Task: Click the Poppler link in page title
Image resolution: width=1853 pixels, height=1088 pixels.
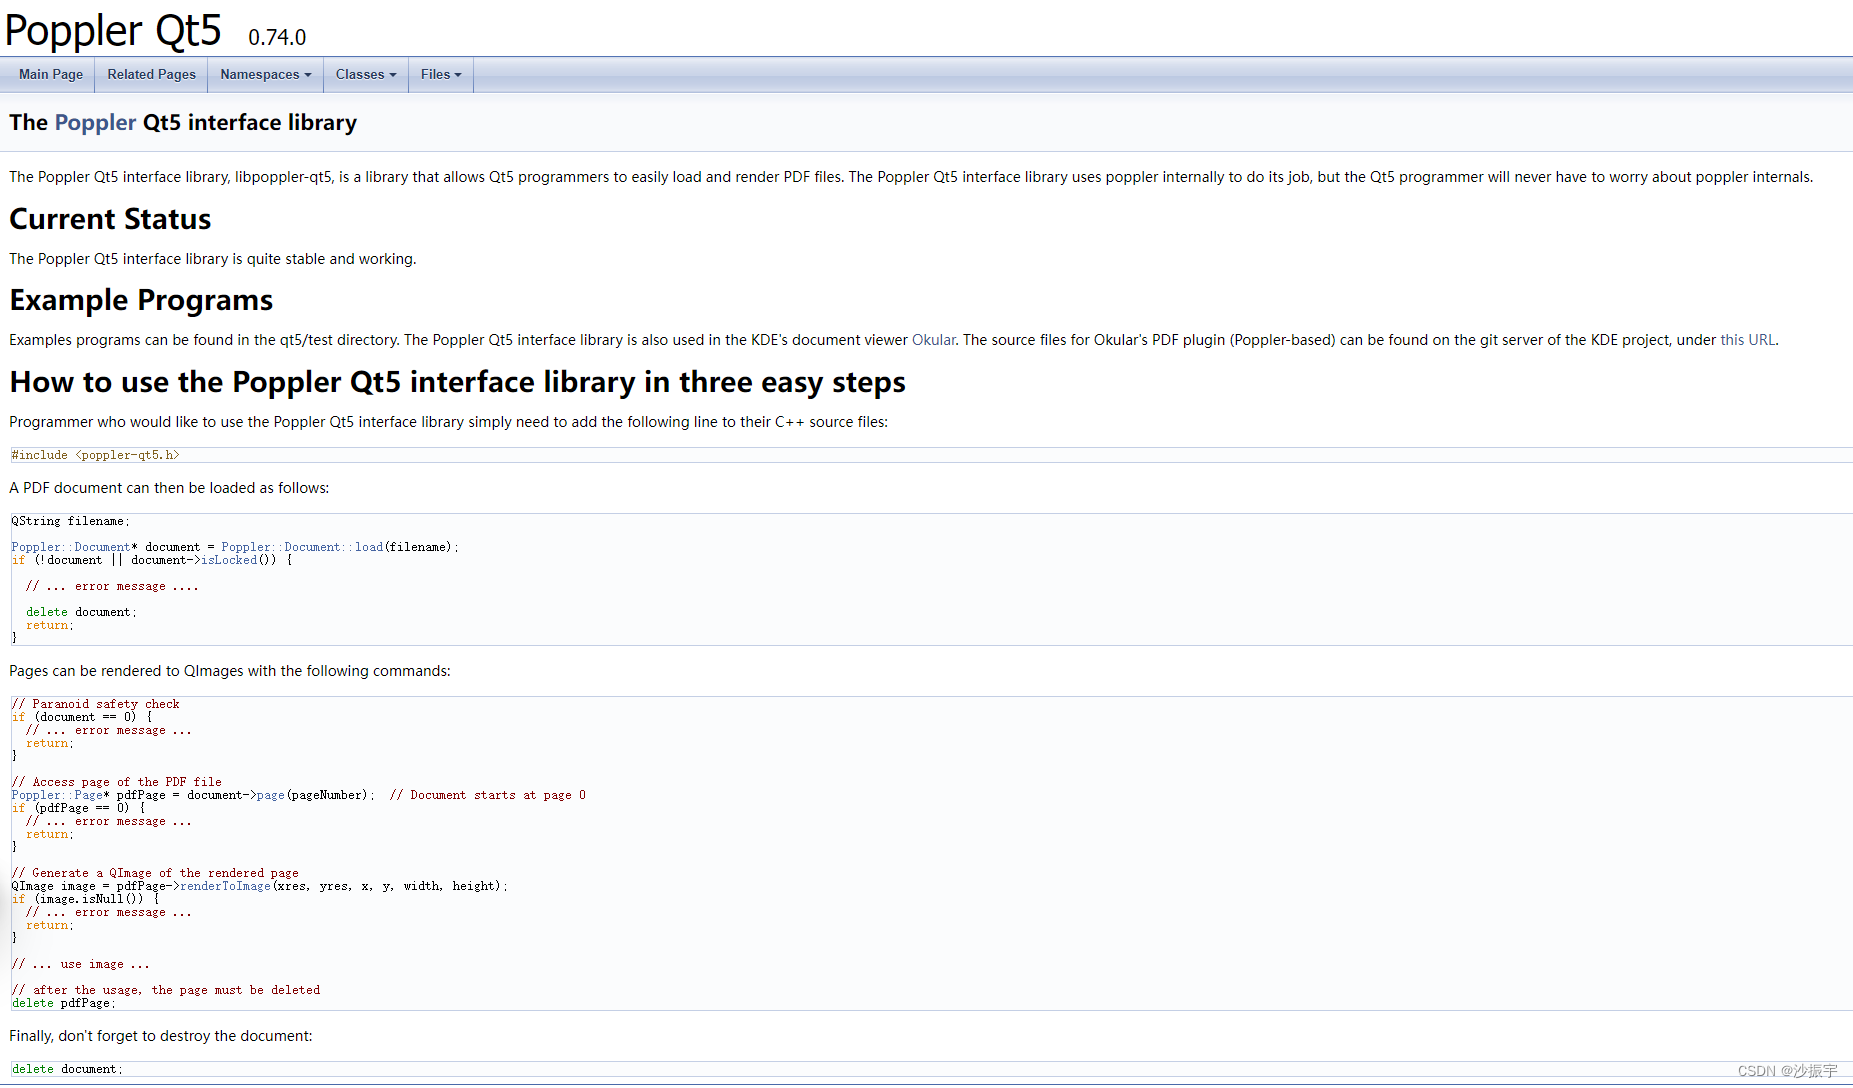Action: pyautogui.click(x=95, y=123)
